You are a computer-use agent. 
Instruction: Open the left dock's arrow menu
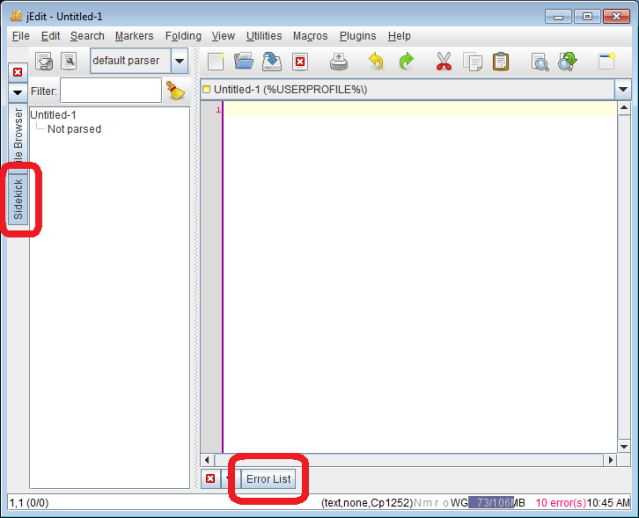pos(18,93)
